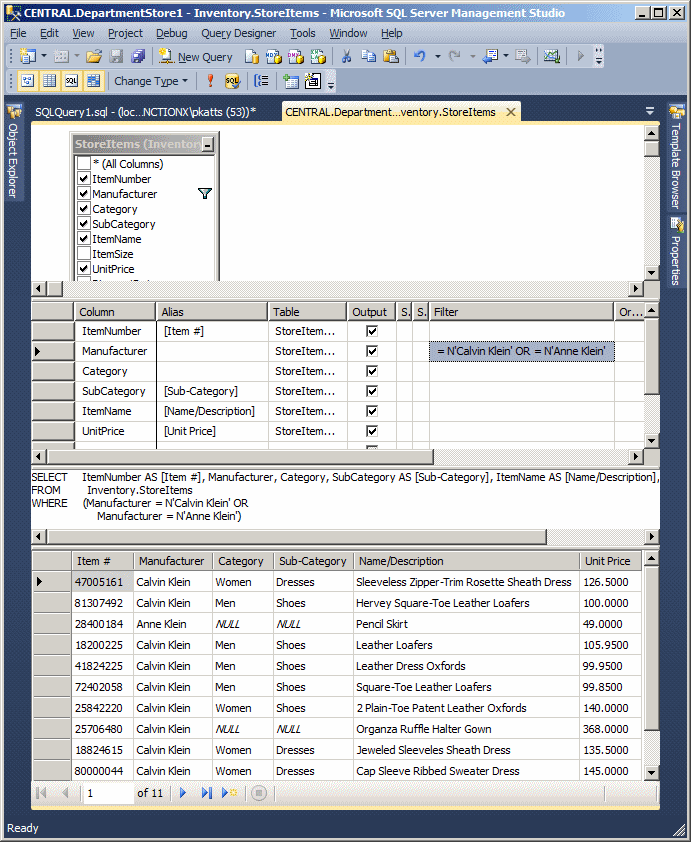This screenshot has height=842, width=691.
Task: Toggle the Show Results Pane icon
Action: [x=93, y=81]
